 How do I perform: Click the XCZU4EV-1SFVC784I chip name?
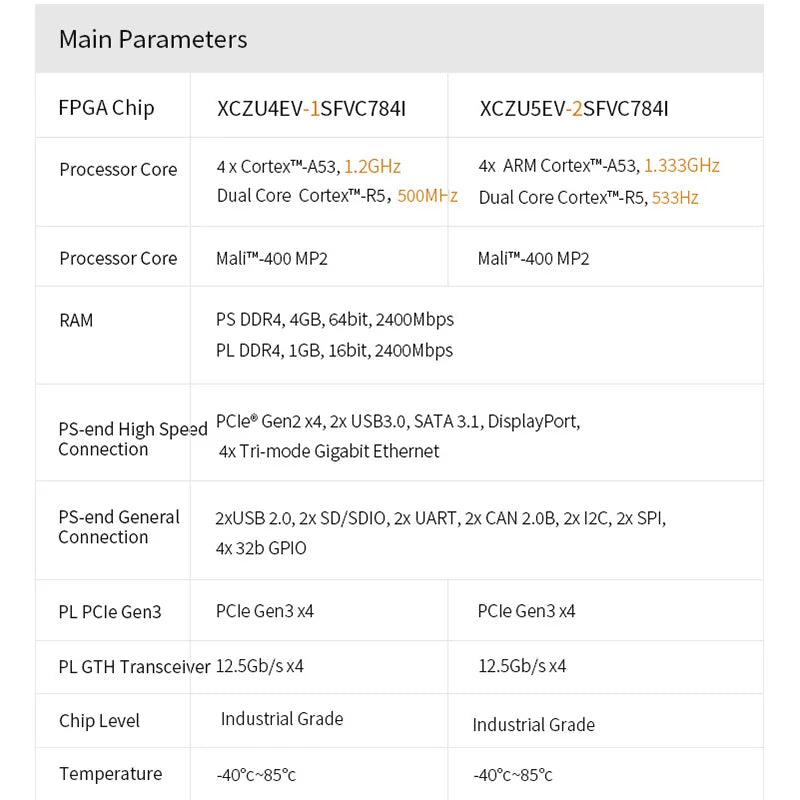click(x=311, y=109)
